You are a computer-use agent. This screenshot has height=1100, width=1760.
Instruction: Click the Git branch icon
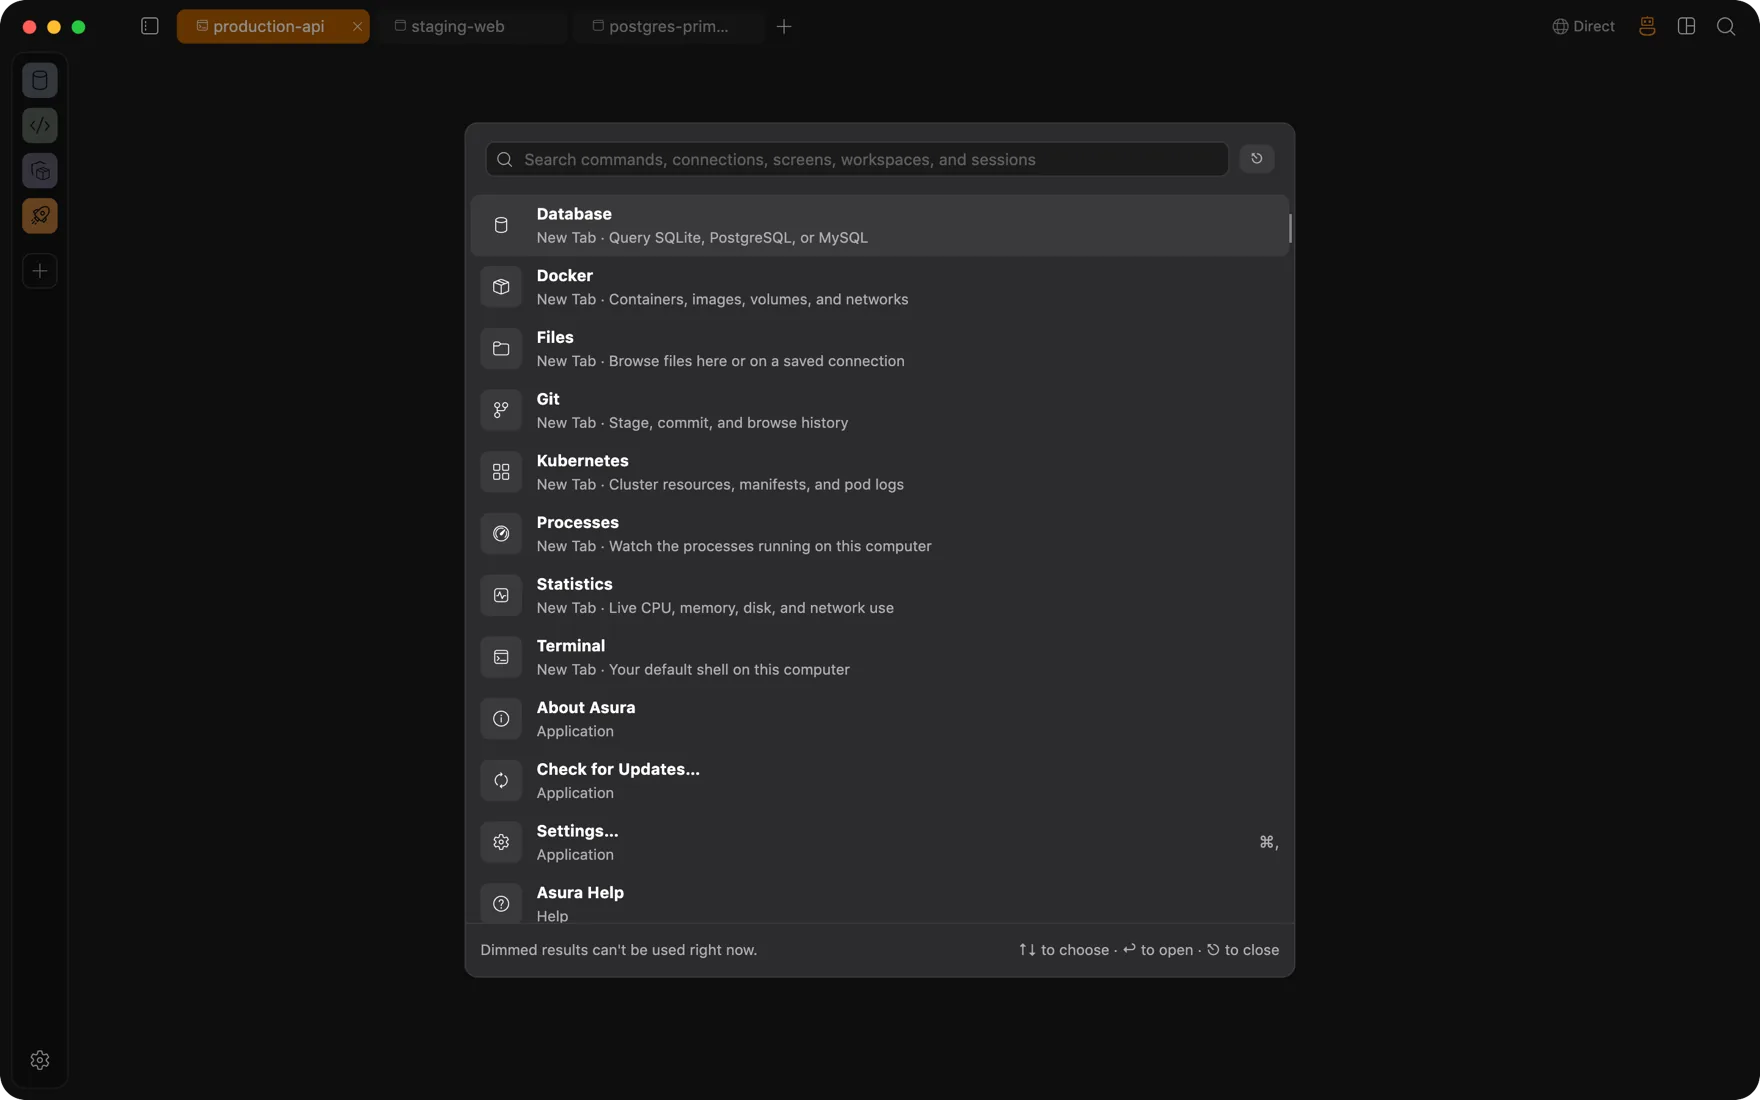(x=501, y=410)
